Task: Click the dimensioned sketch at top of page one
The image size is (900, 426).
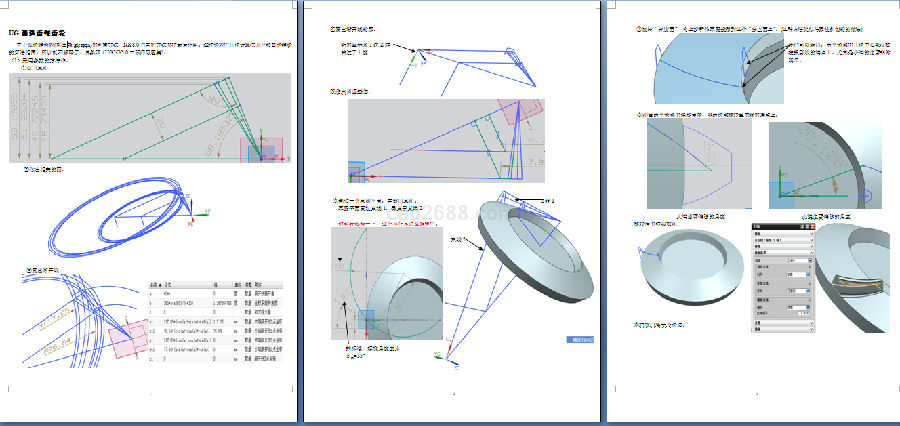Action: [150, 118]
